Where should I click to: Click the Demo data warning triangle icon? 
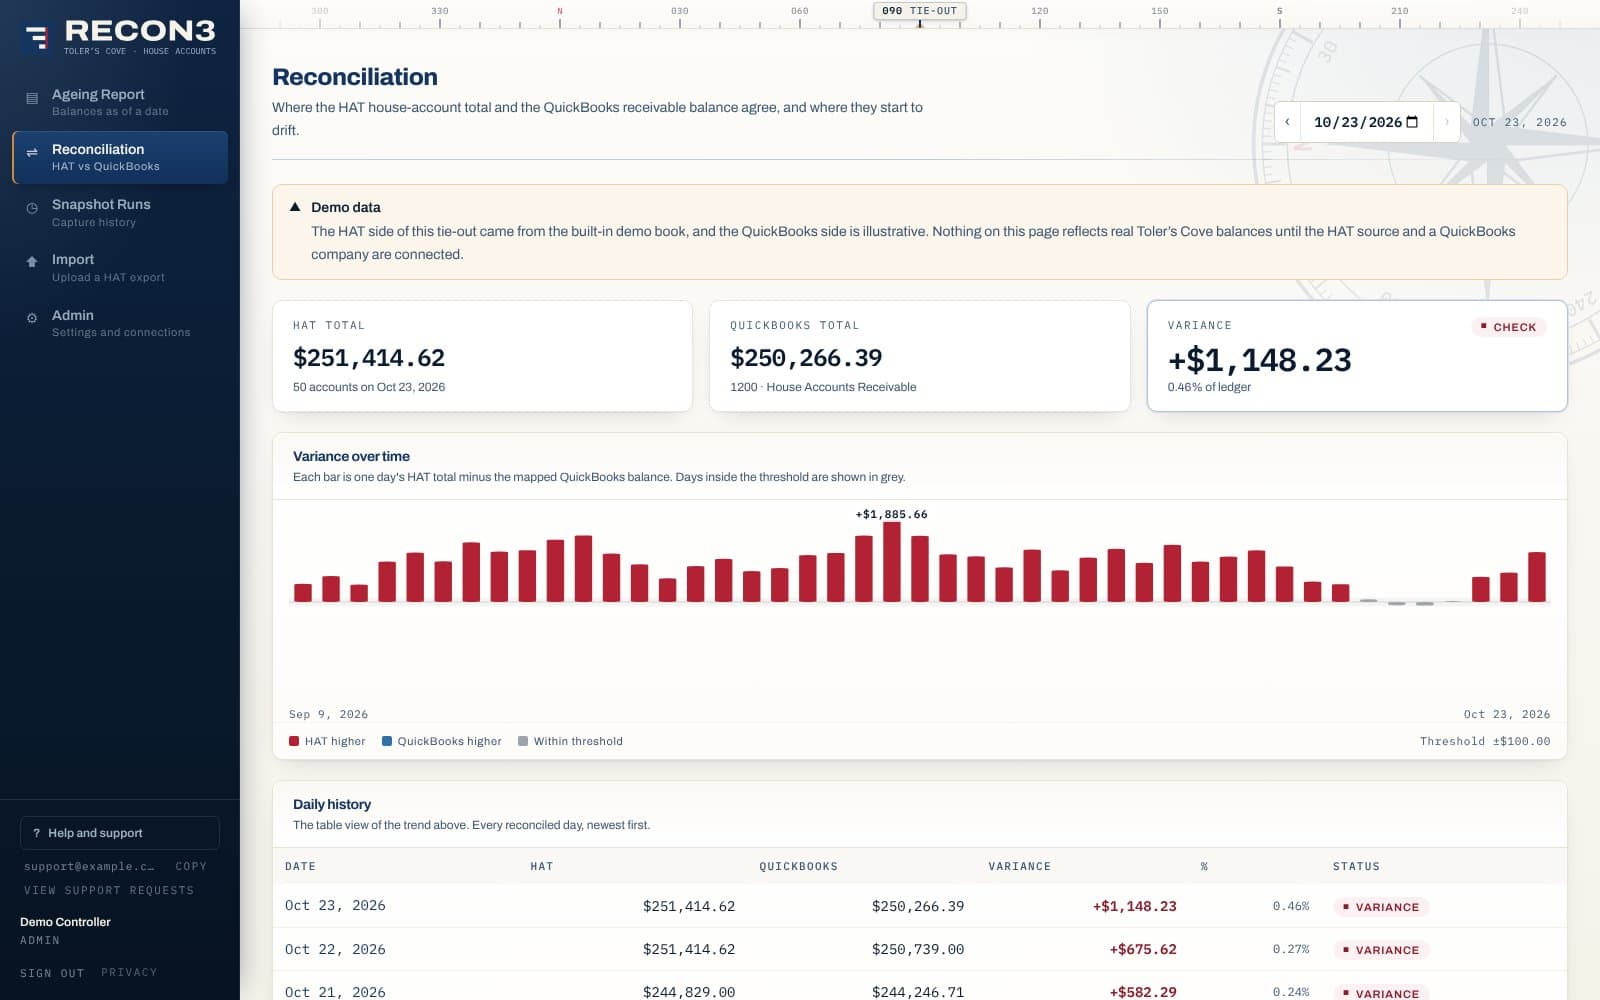[x=295, y=207]
